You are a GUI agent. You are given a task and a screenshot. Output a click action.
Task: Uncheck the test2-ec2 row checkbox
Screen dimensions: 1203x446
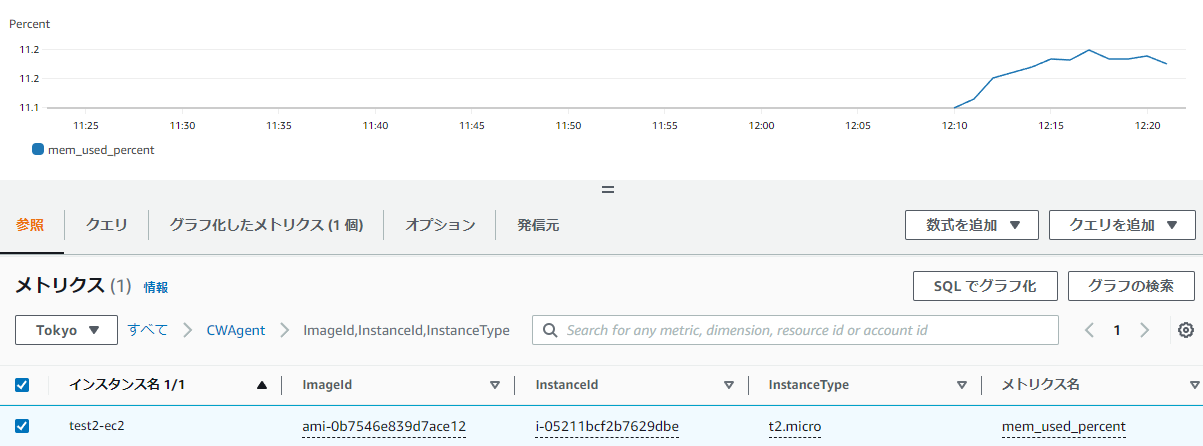pyautogui.click(x=22, y=426)
